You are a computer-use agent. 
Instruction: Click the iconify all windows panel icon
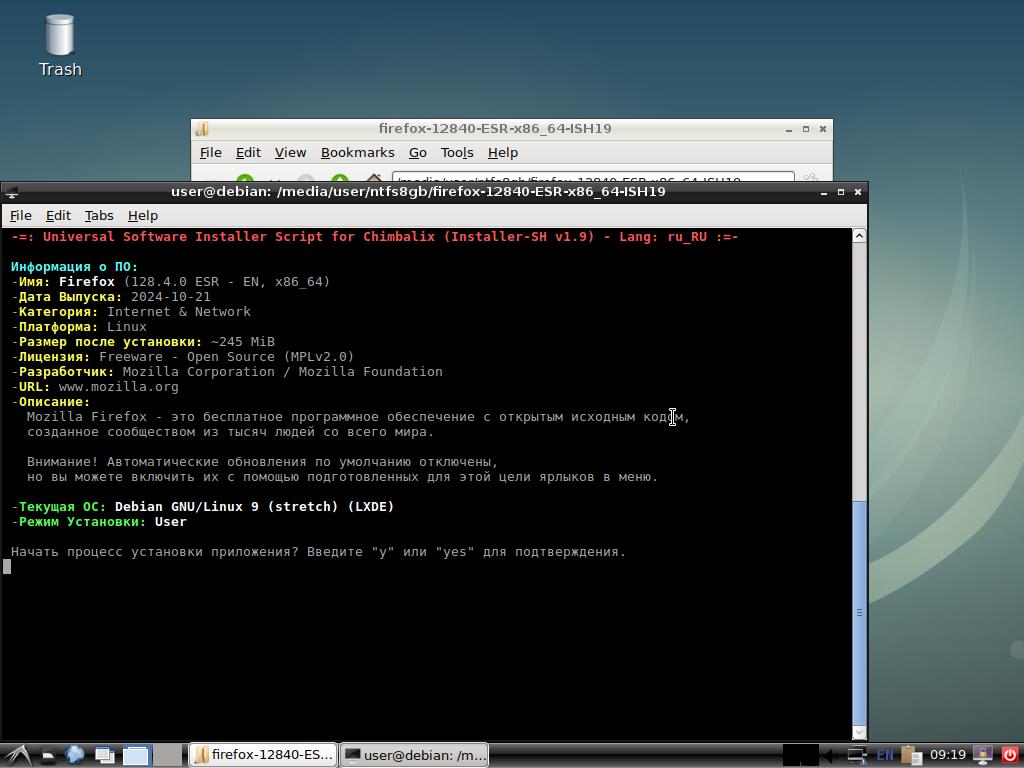click(x=104, y=756)
